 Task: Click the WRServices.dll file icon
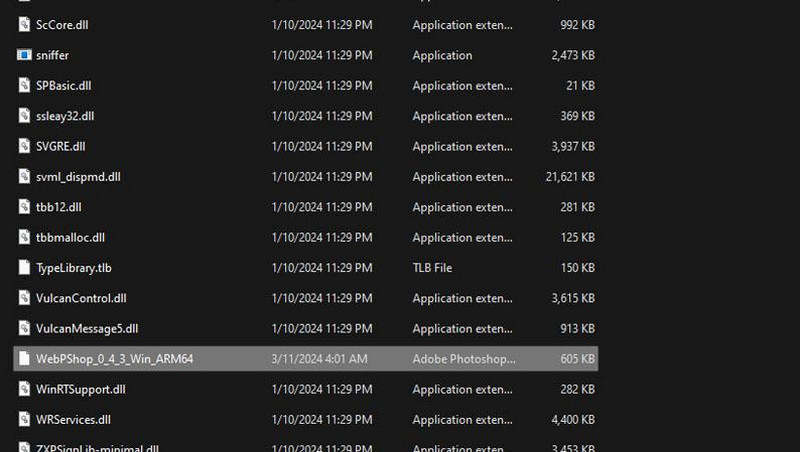[25, 419]
